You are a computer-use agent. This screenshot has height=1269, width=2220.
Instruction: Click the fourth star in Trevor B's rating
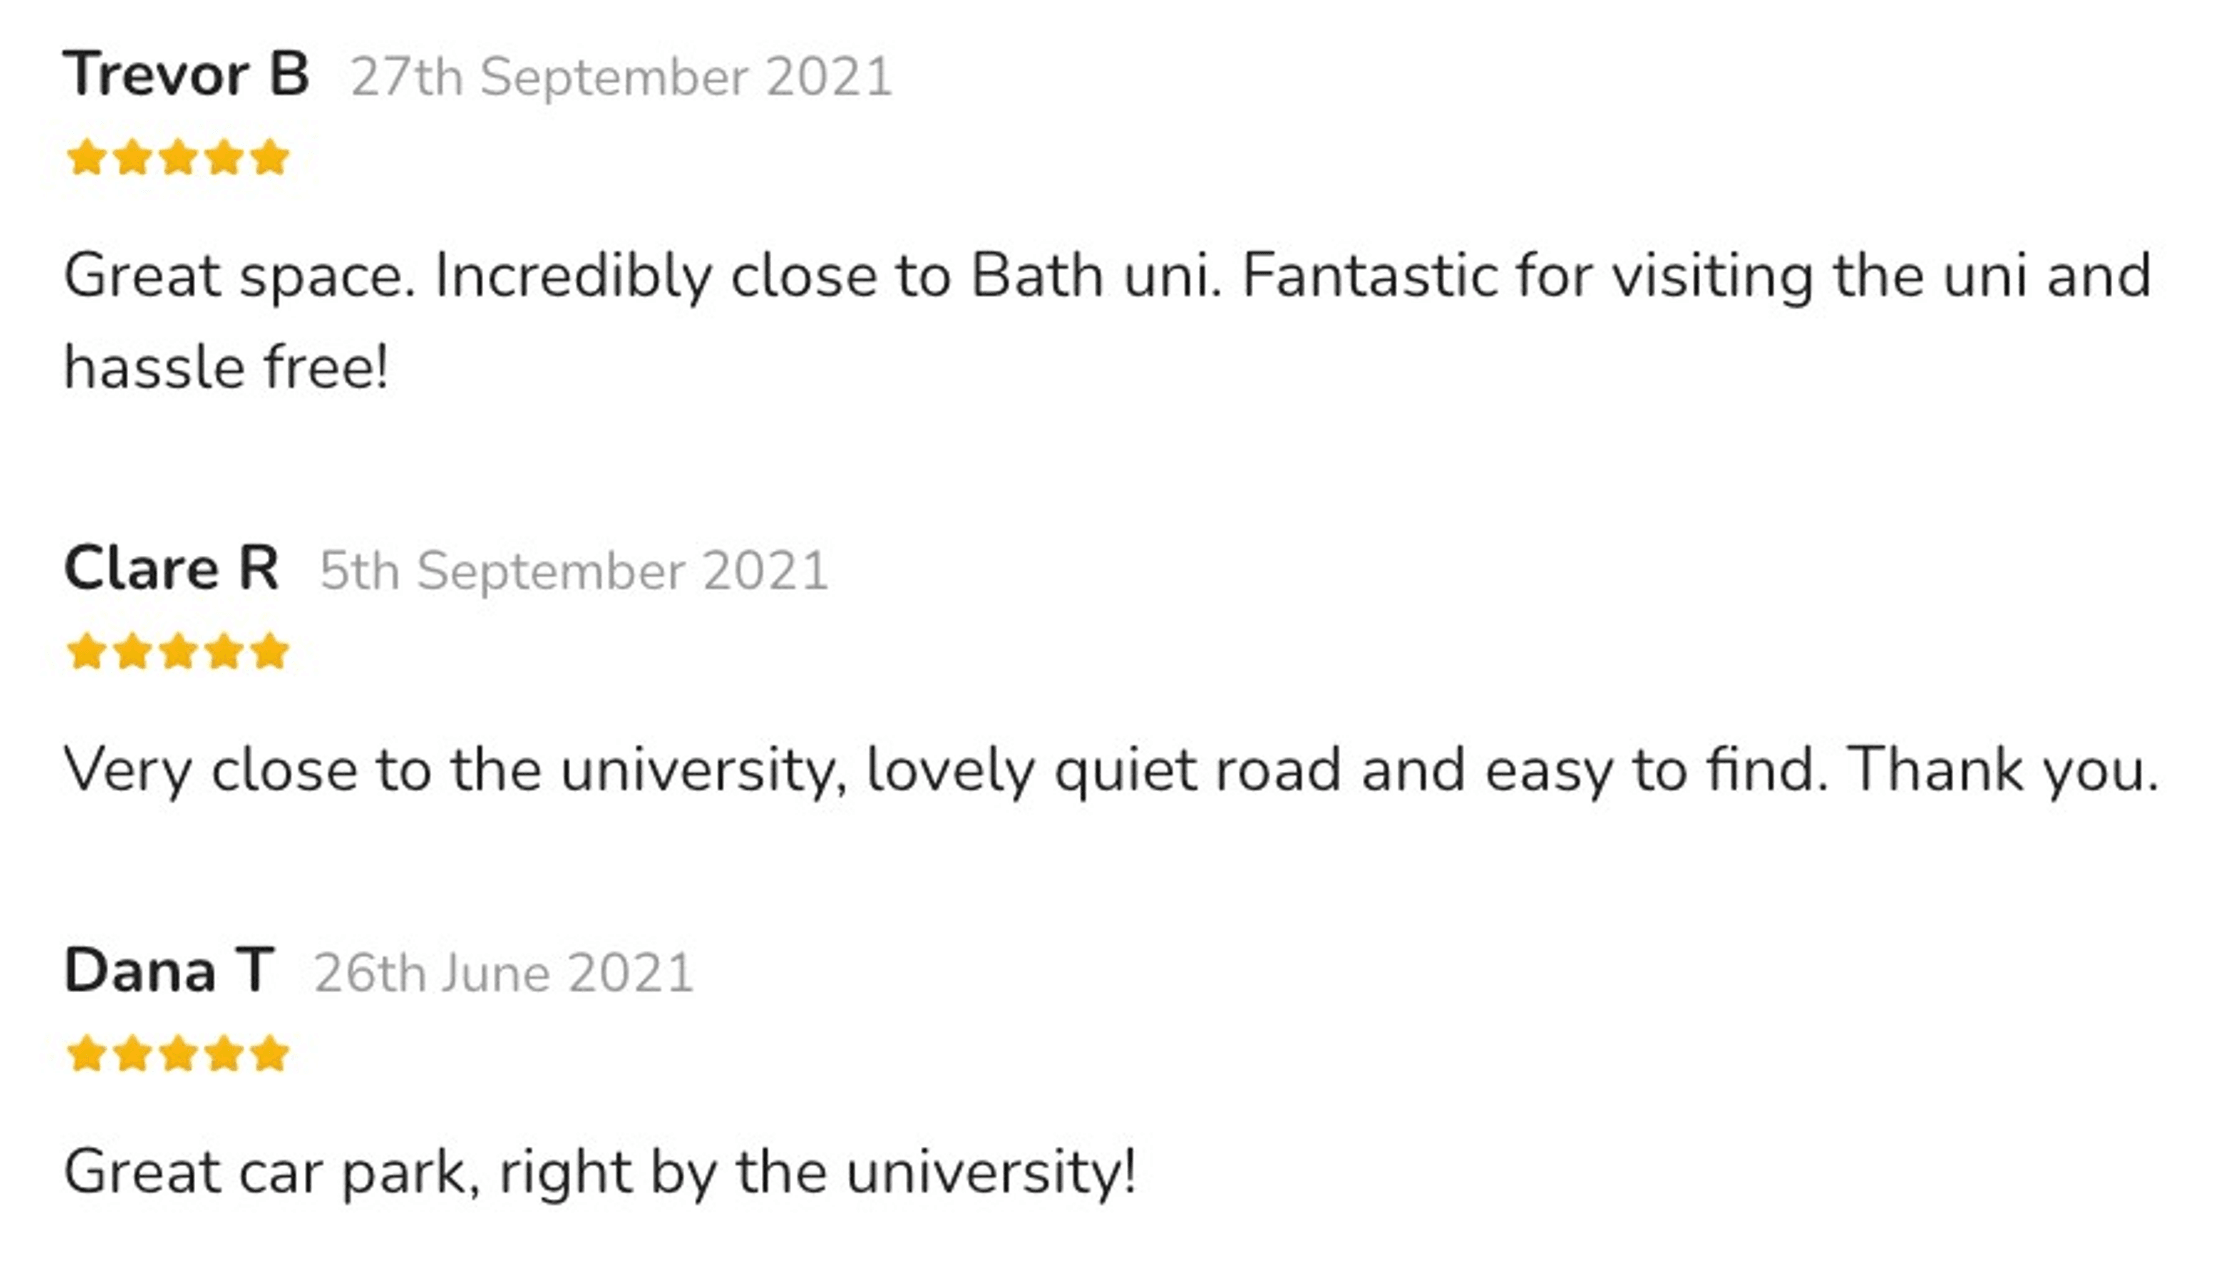tap(224, 158)
